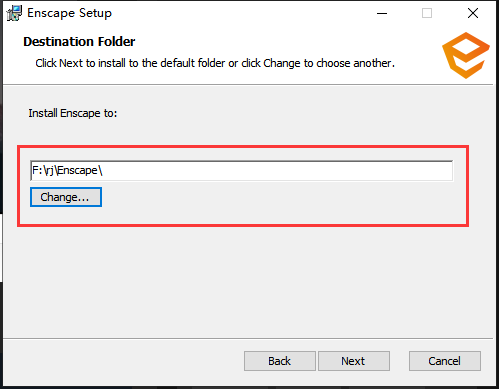Viewport: 499px width, 389px height.
Task: Click the 'Click Next to install' instruction text
Action: point(215,63)
